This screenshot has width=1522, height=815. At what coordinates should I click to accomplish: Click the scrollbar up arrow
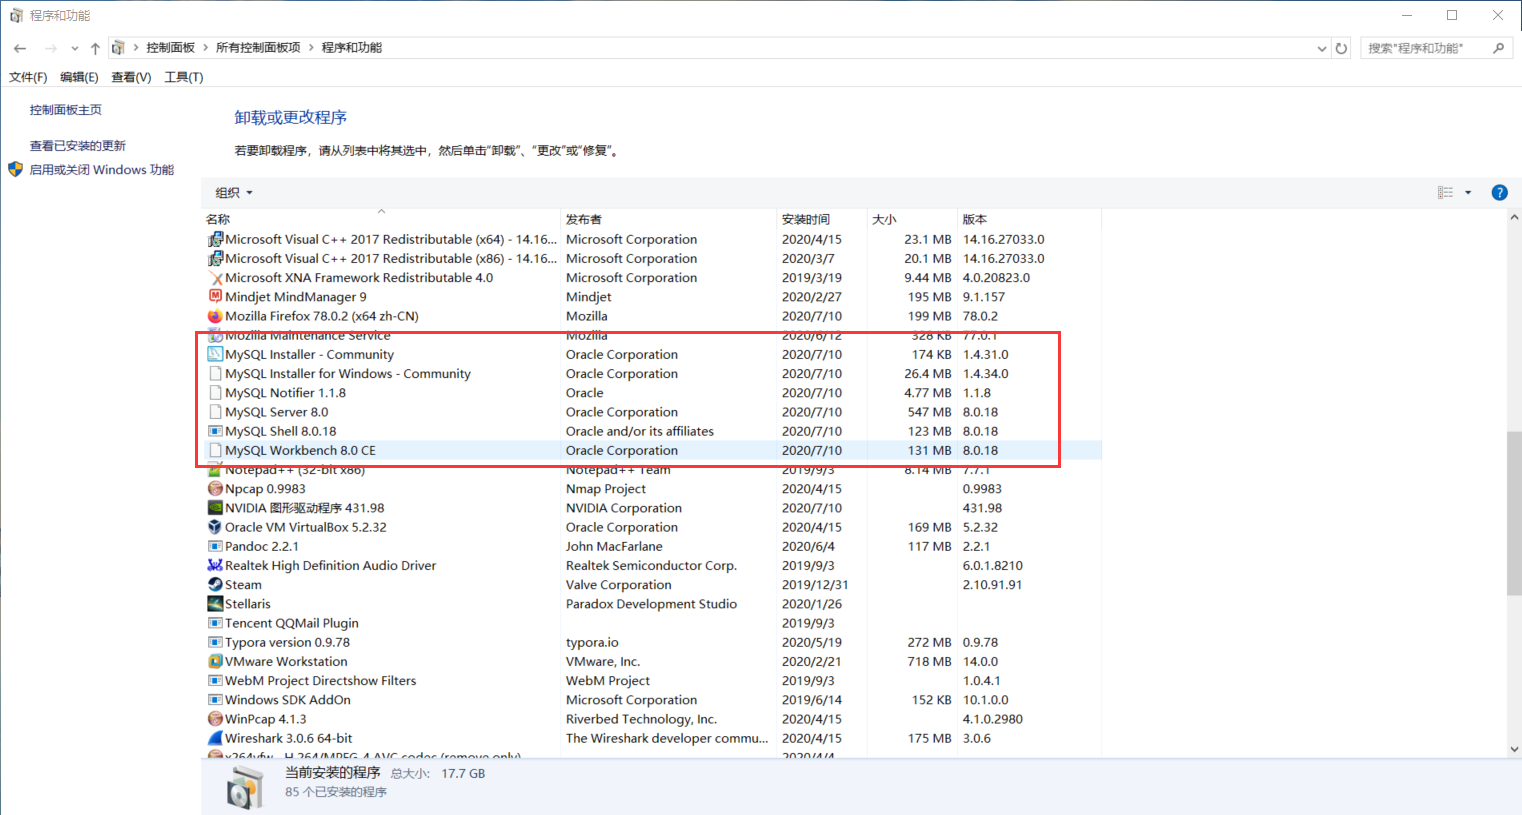click(1514, 217)
